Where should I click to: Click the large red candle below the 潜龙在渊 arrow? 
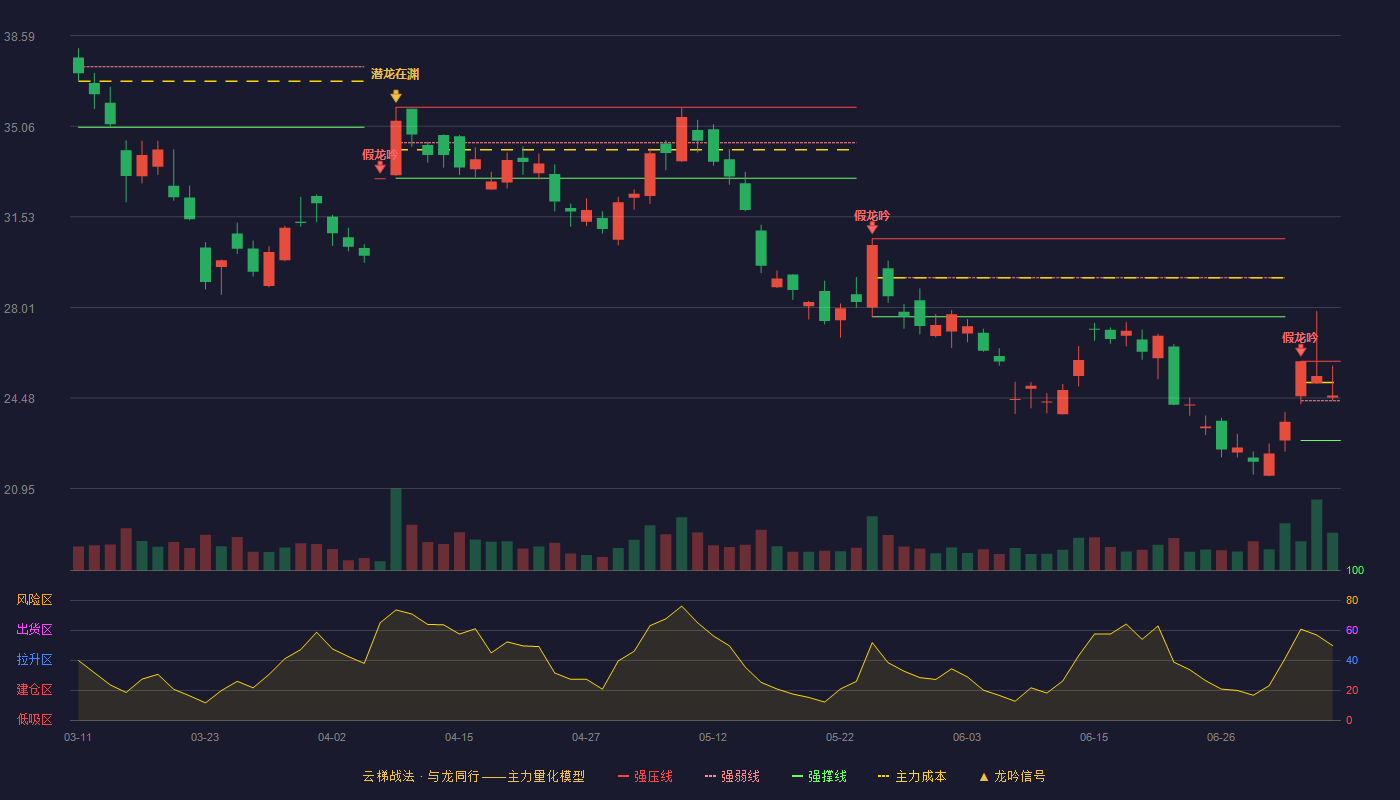pyautogui.click(x=396, y=148)
